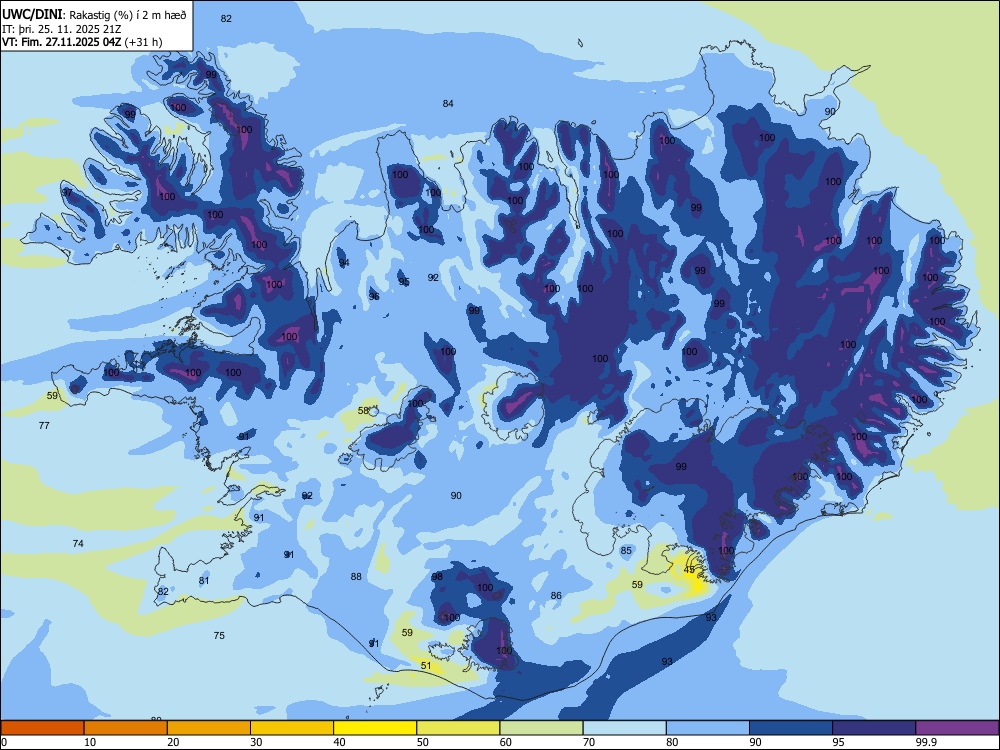The height and width of the screenshot is (750, 1000).
Task: Pick the 40–50 bright yellow legend swatch
Action: pos(375,728)
